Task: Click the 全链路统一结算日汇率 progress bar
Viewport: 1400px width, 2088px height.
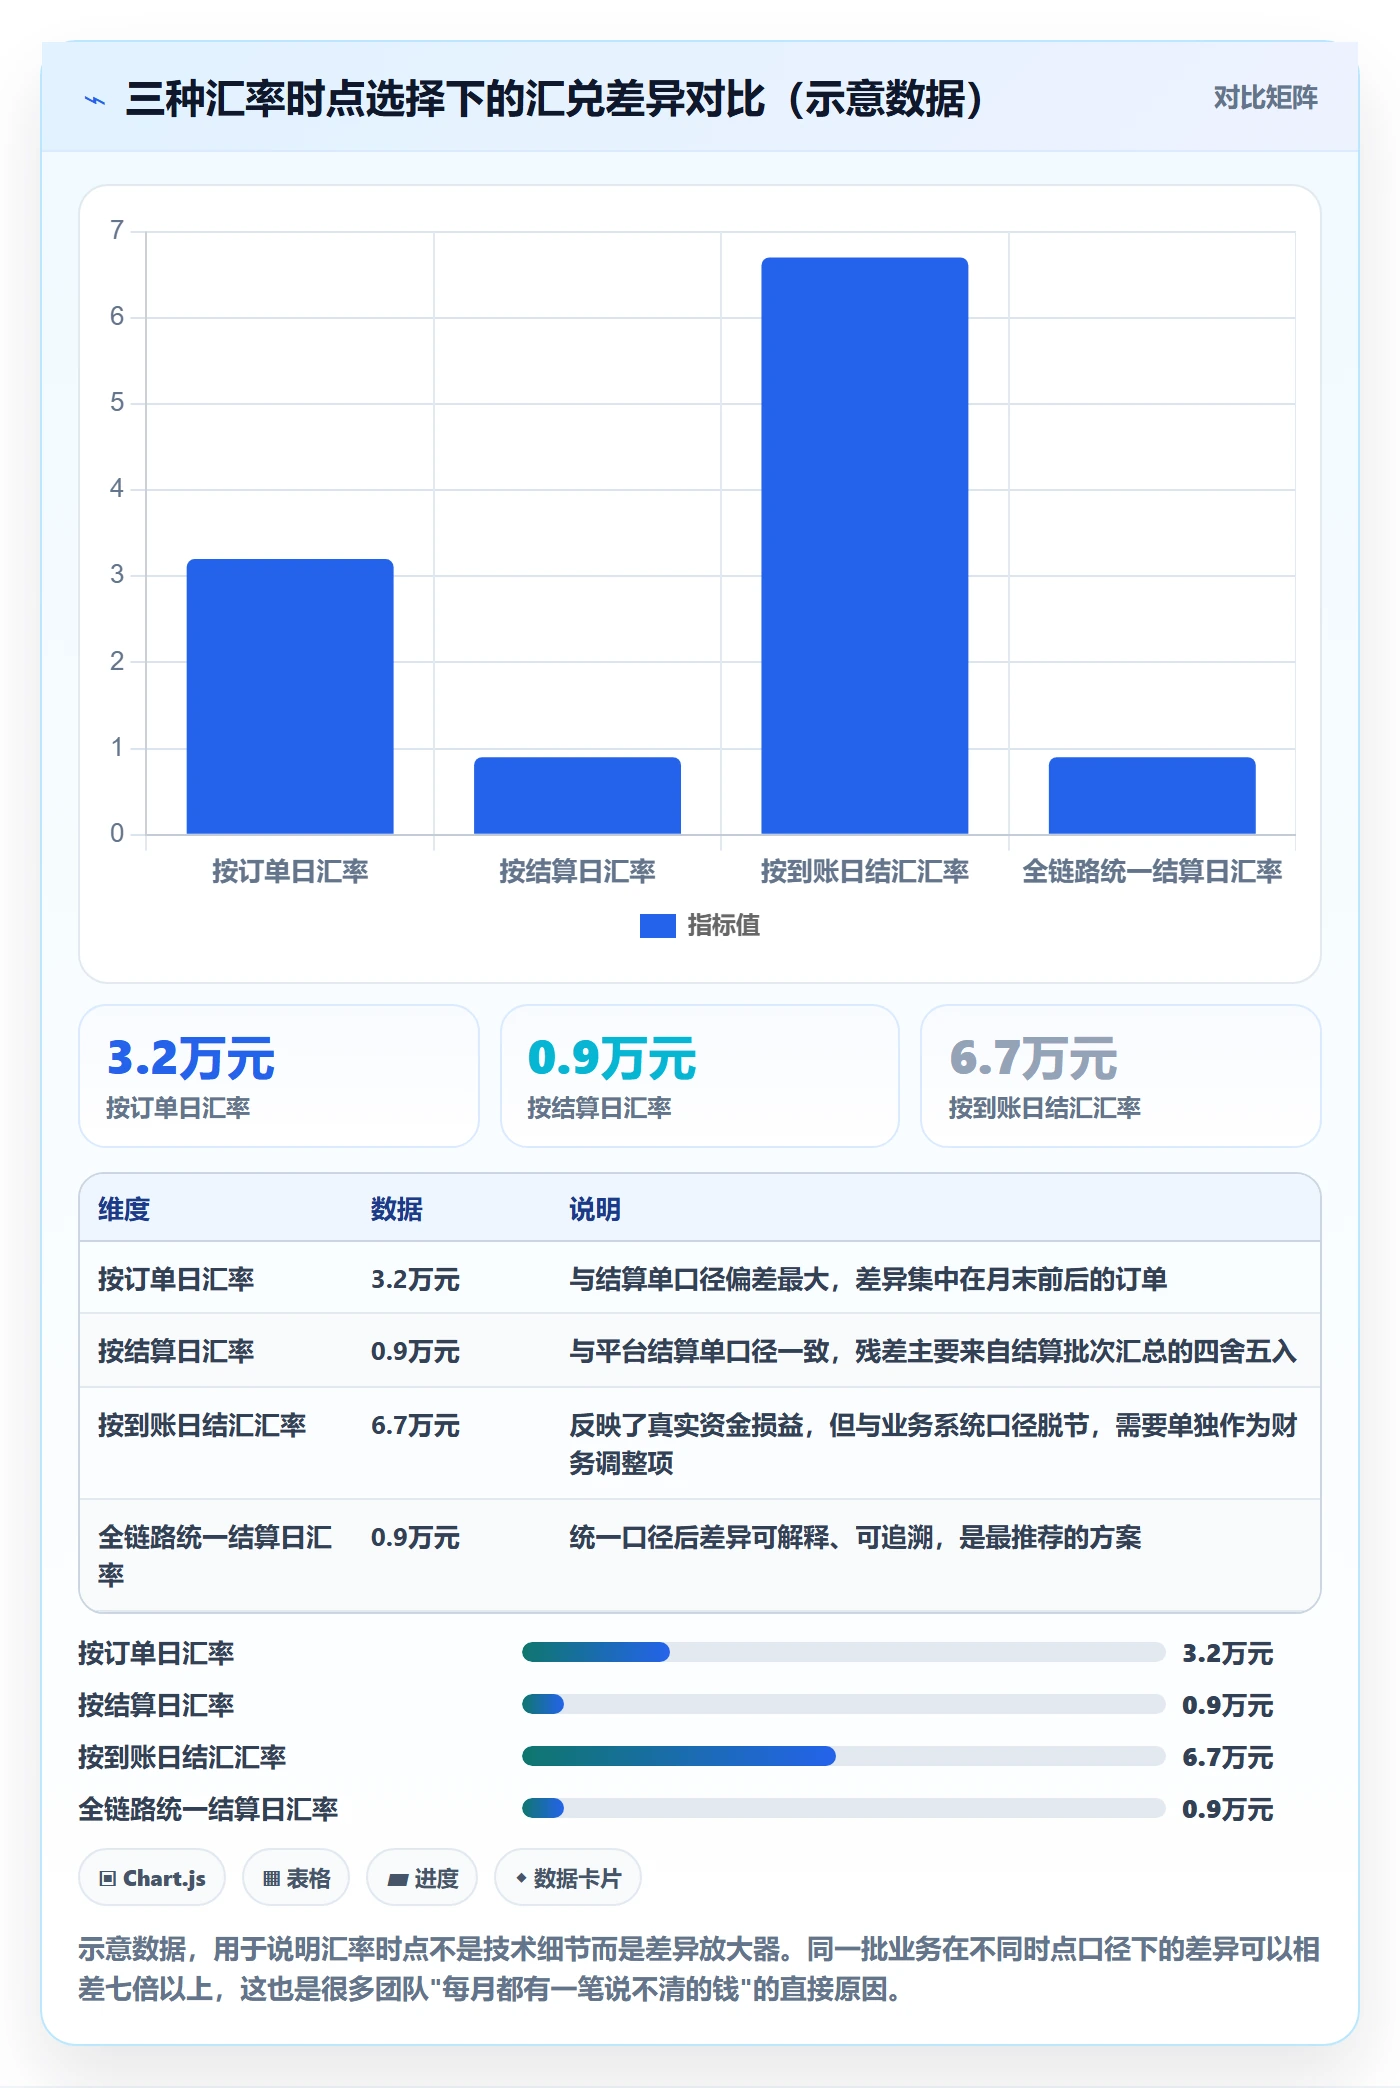Action: (x=843, y=1808)
